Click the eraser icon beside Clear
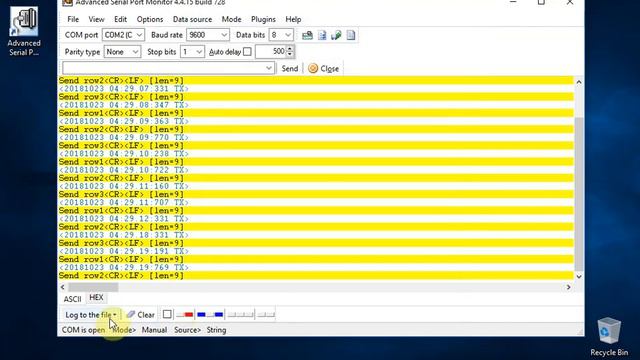This screenshot has width=640, height=360. [131, 314]
